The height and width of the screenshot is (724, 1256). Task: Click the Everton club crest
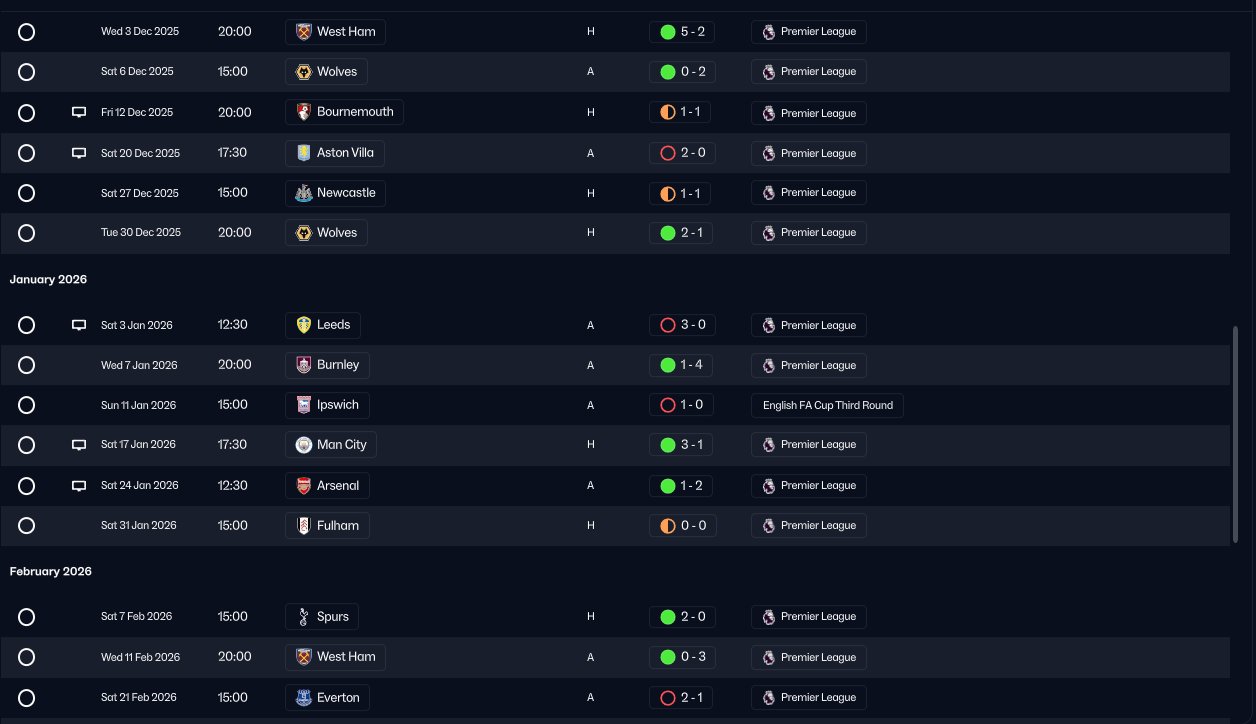click(x=304, y=697)
